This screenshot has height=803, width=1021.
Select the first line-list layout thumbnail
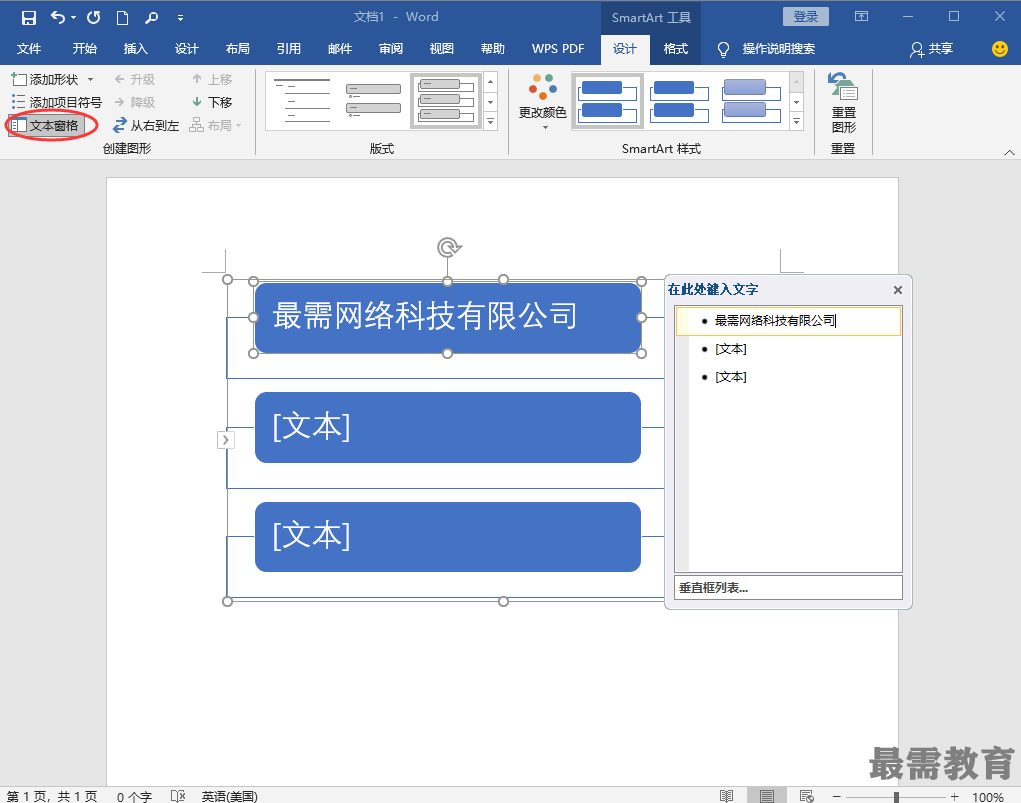click(x=302, y=101)
